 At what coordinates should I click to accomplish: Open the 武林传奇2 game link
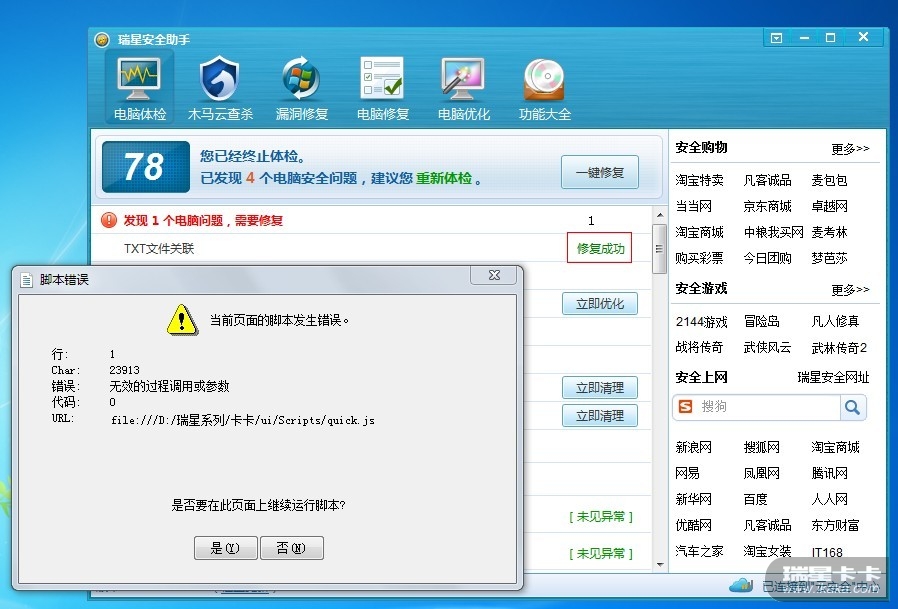[x=839, y=348]
